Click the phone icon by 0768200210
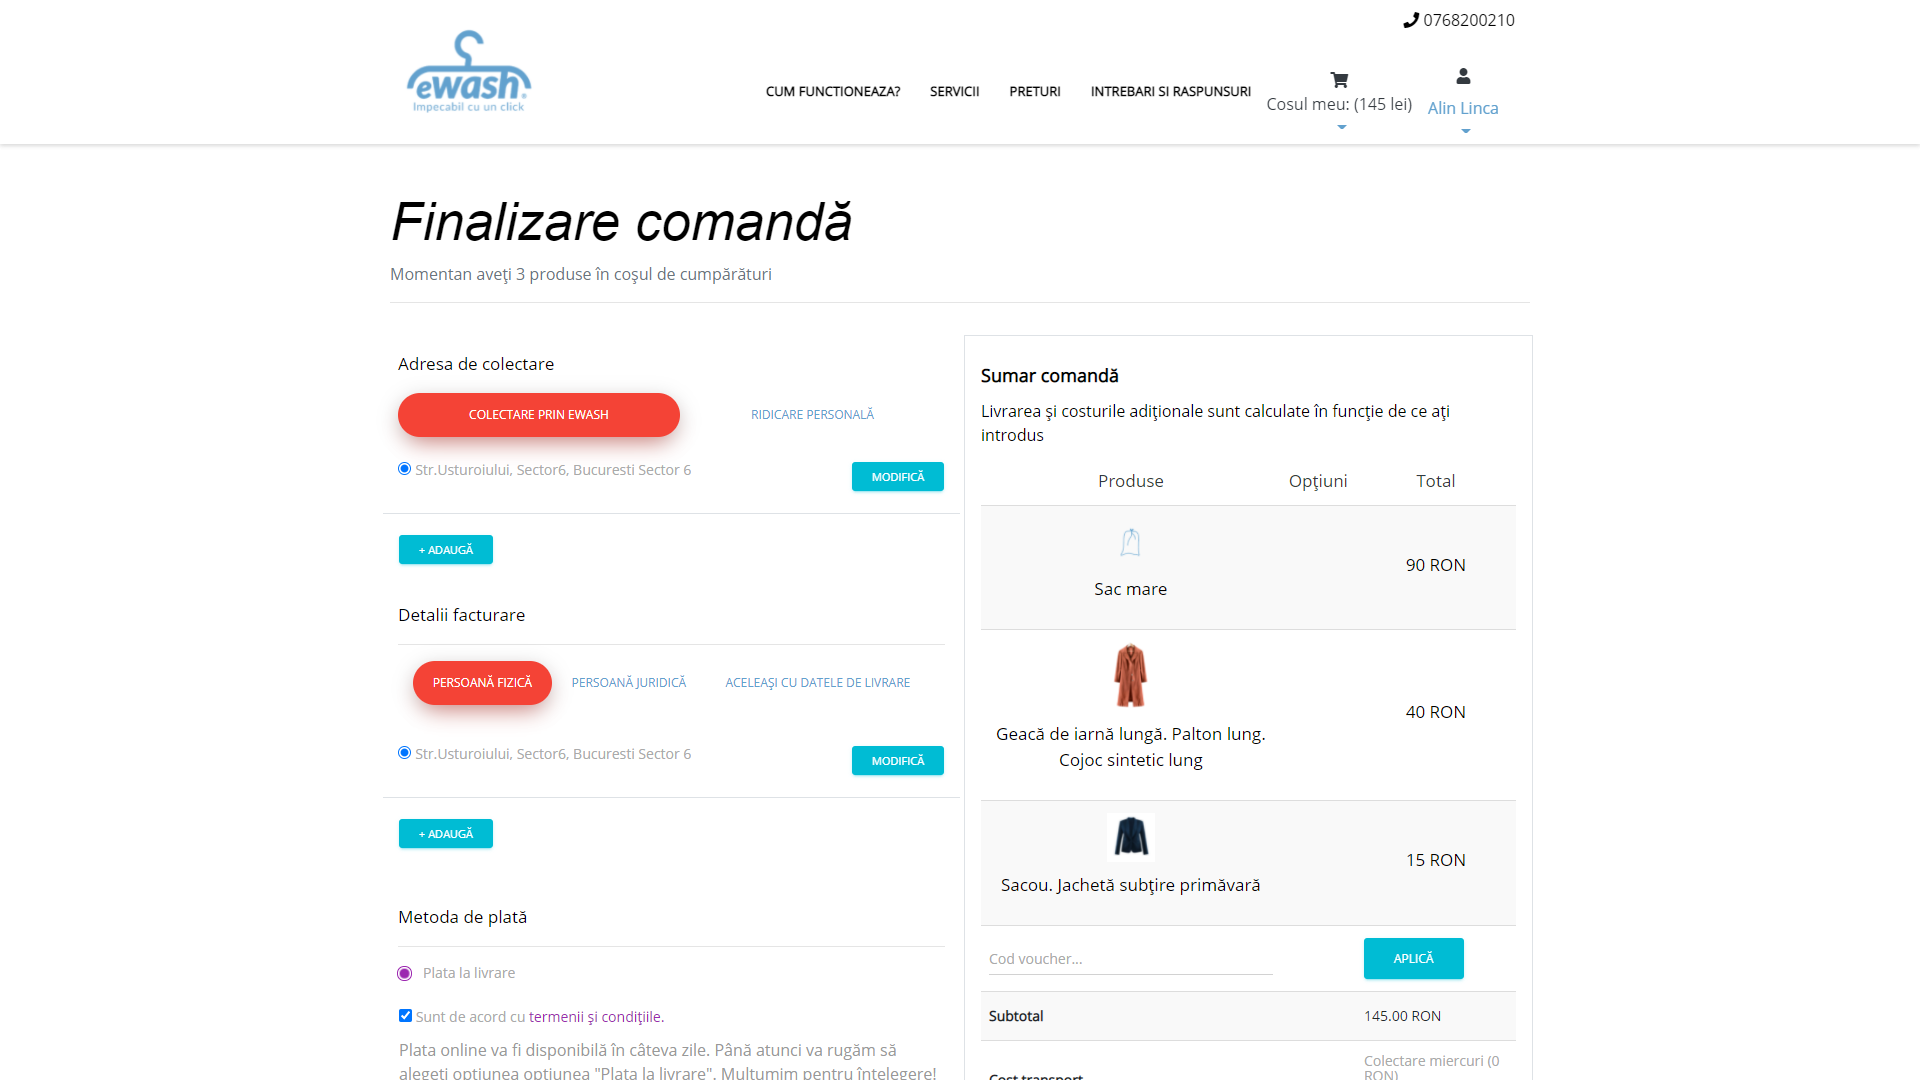 [1411, 20]
